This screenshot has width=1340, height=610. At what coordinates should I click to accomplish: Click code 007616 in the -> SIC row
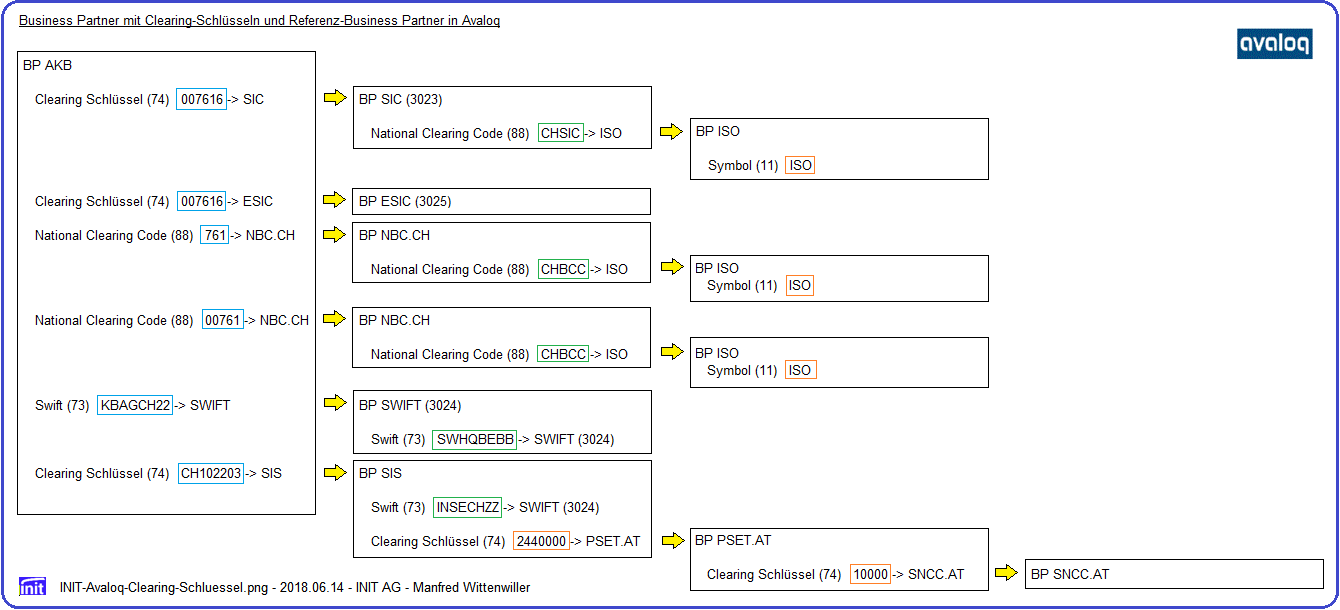202,99
